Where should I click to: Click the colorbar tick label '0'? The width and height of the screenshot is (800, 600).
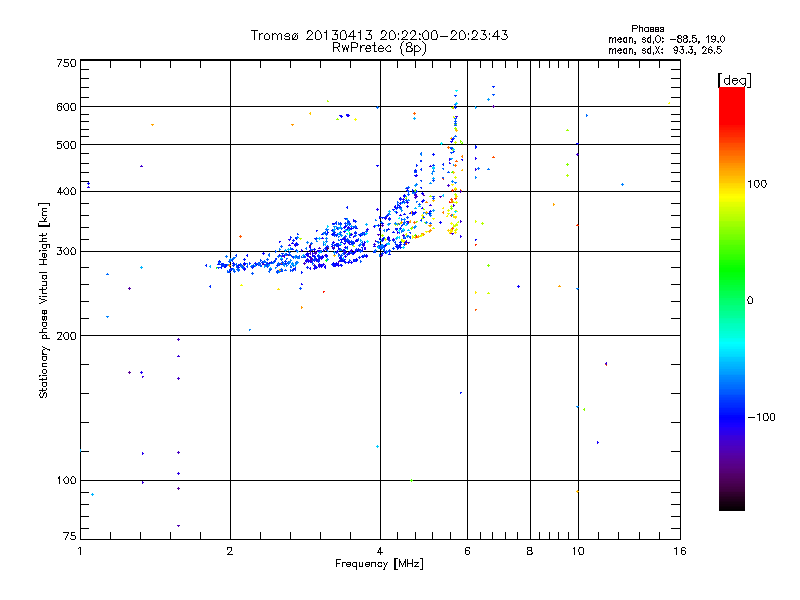pyautogui.click(x=750, y=301)
